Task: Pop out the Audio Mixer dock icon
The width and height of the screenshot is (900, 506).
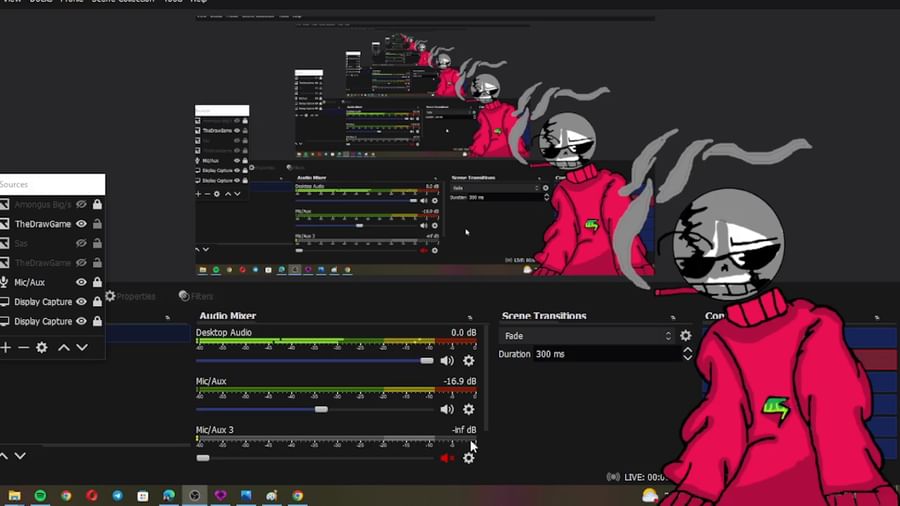Action: (470, 317)
